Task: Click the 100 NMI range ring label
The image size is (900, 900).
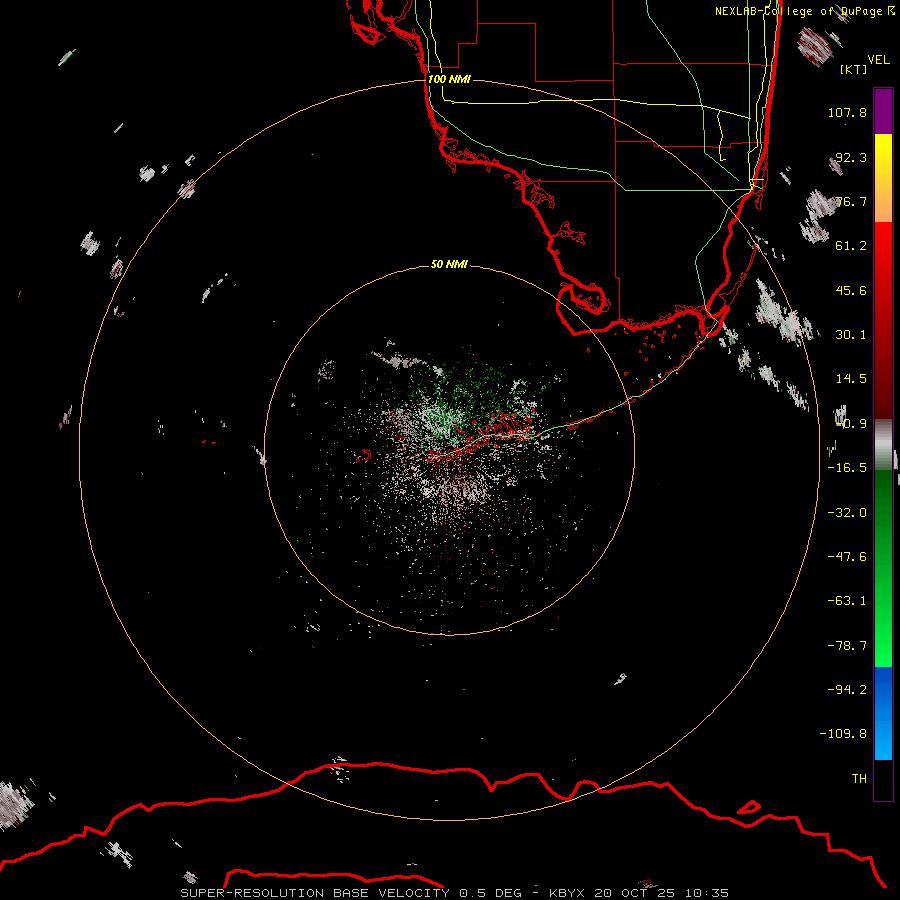Action: click(x=449, y=79)
